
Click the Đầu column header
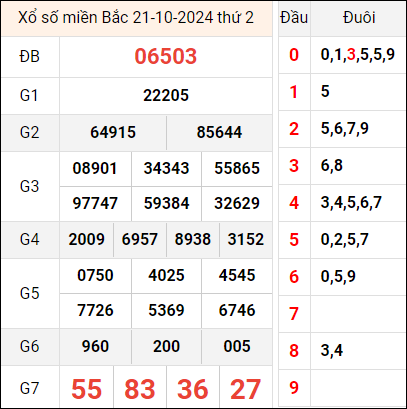[x=294, y=18]
